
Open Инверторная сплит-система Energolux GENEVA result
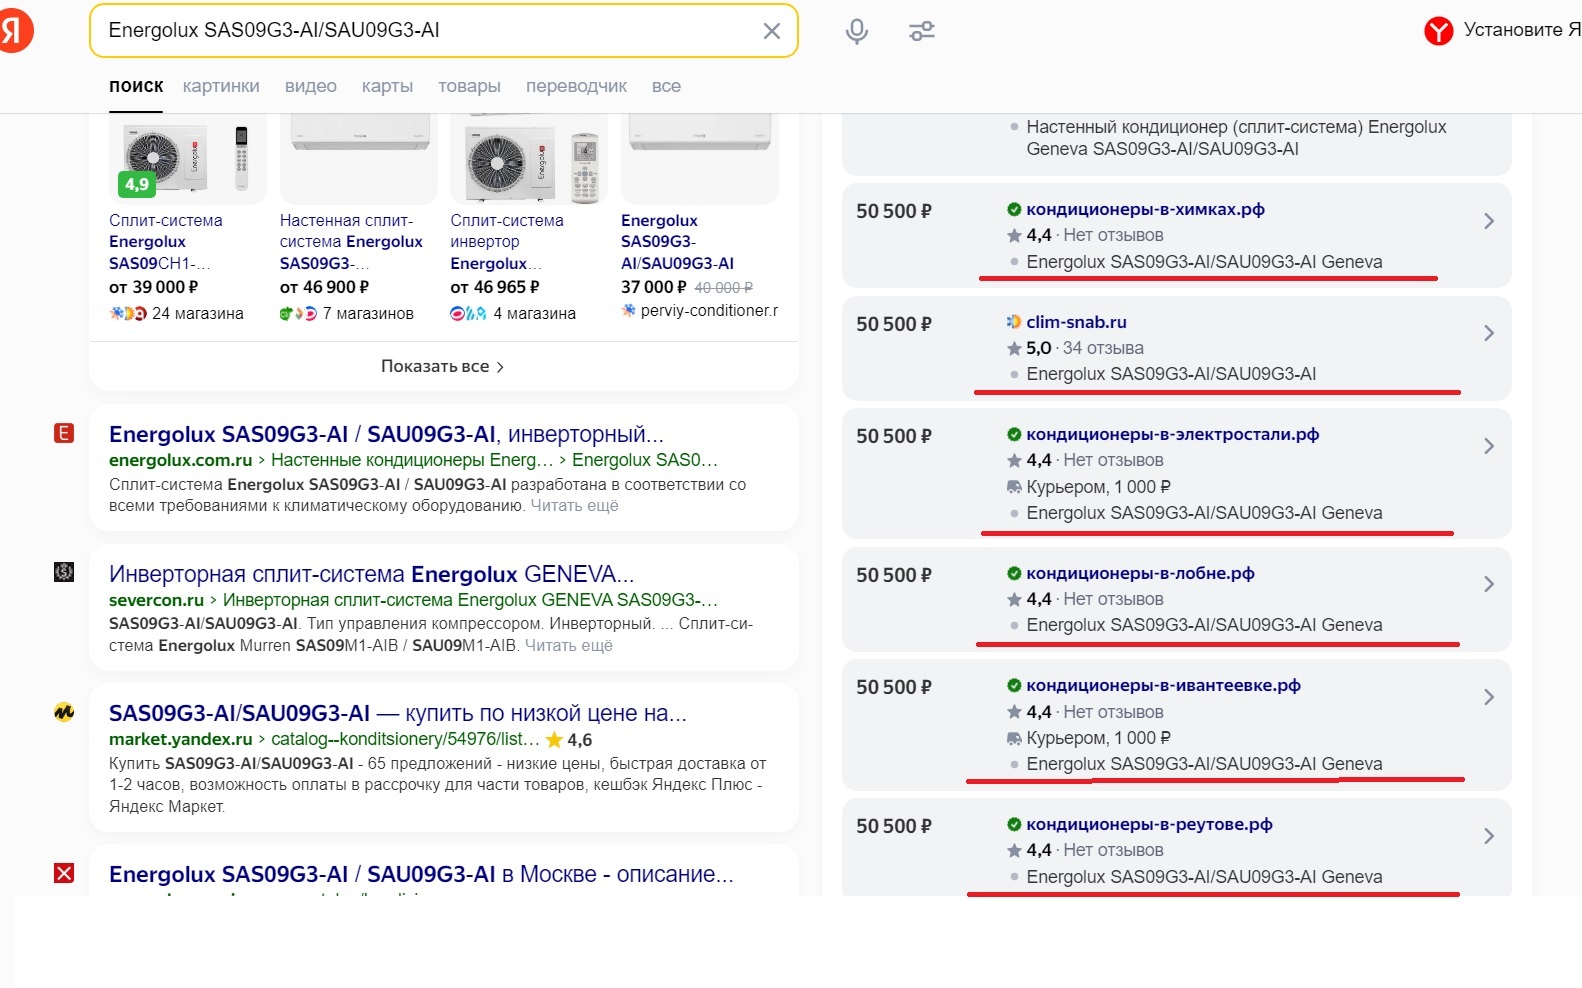pos(371,574)
